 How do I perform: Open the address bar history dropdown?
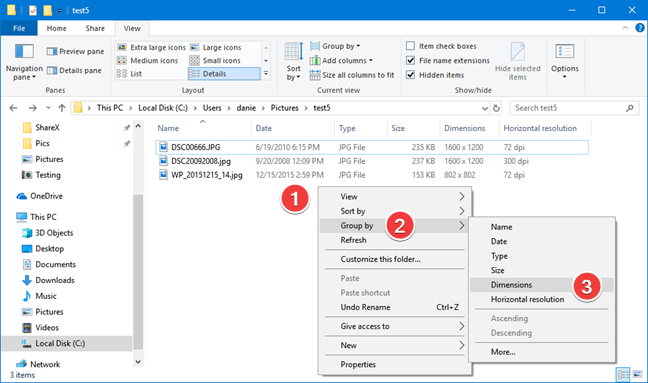pyautogui.click(x=485, y=108)
